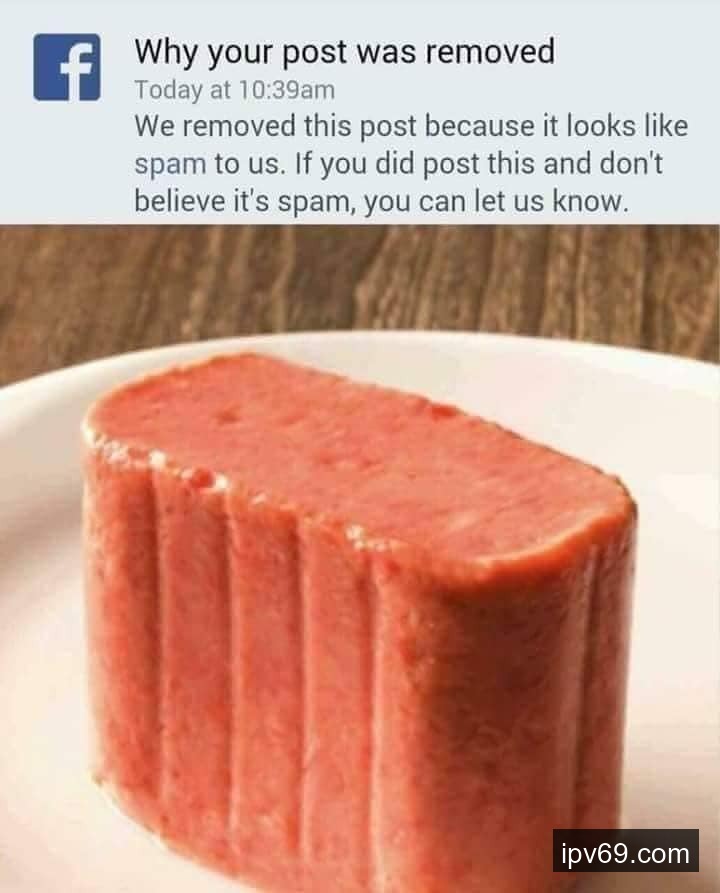Click the flat top of the meat block

click(353, 450)
